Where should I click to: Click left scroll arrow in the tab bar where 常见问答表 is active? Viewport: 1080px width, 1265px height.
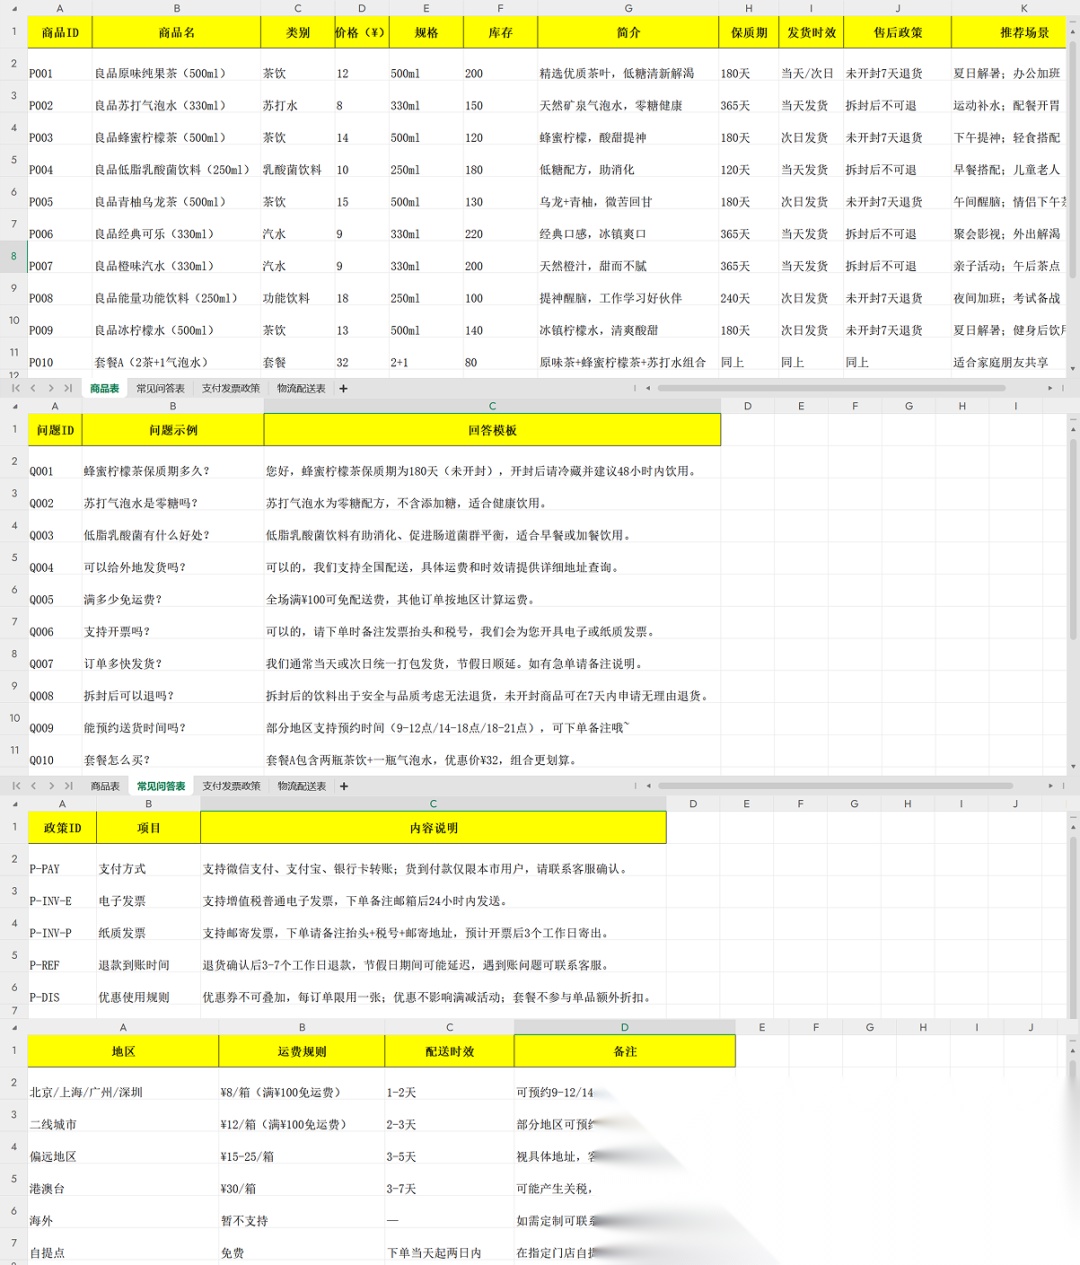tap(648, 786)
